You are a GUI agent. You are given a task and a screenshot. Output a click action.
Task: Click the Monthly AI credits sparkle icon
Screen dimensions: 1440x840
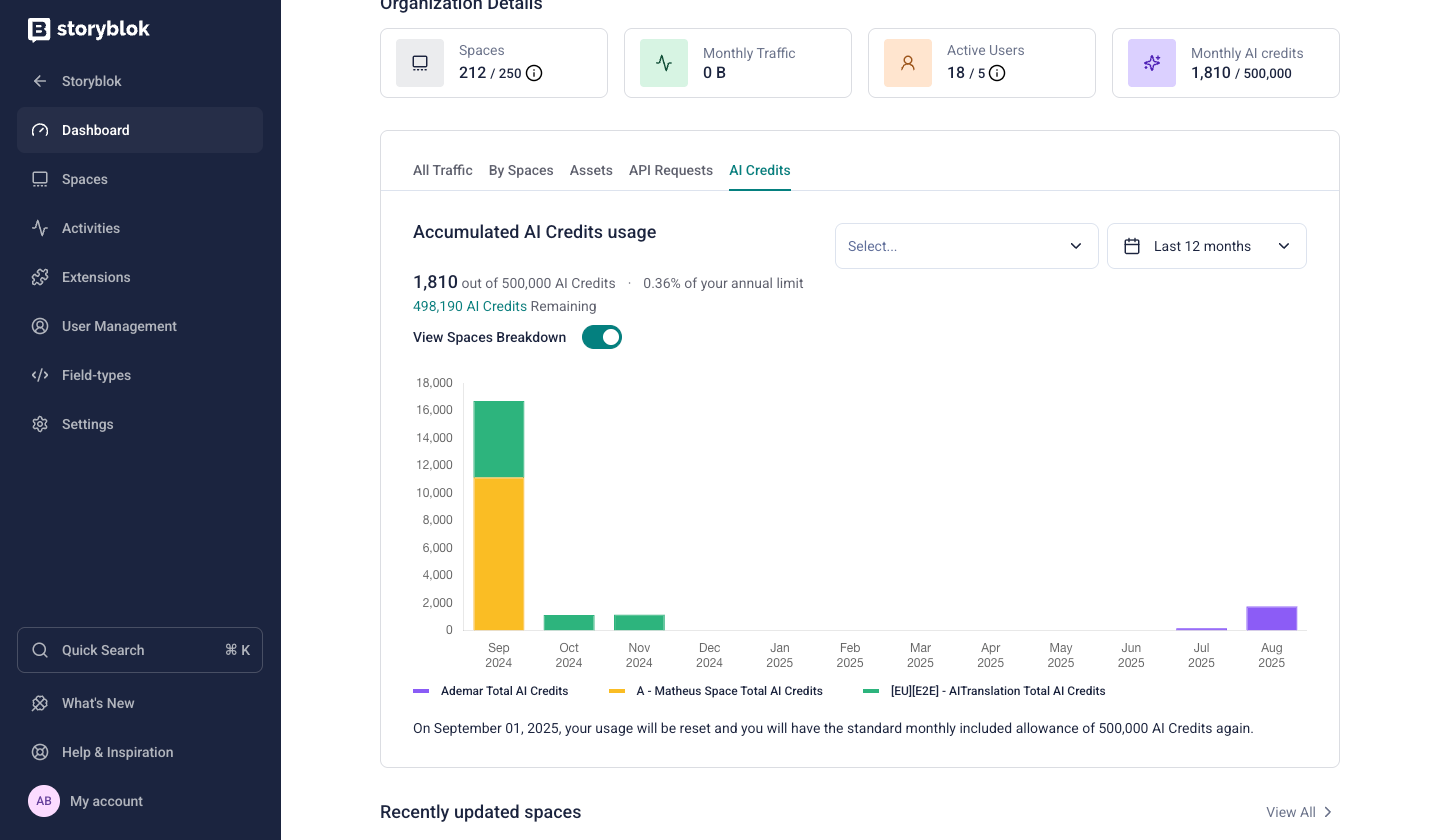[x=1151, y=63]
